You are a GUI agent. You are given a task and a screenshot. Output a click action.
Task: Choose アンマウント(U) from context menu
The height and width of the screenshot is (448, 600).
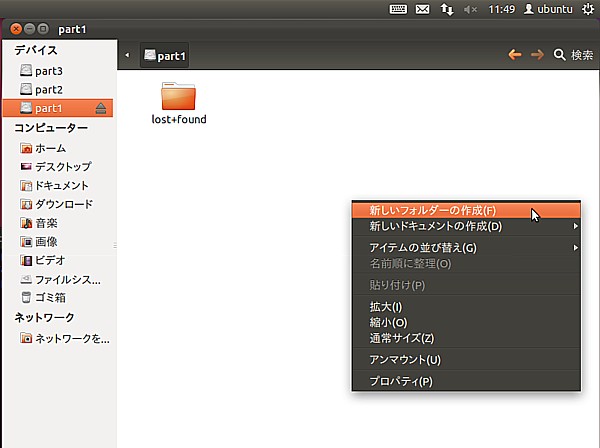pyautogui.click(x=466, y=360)
